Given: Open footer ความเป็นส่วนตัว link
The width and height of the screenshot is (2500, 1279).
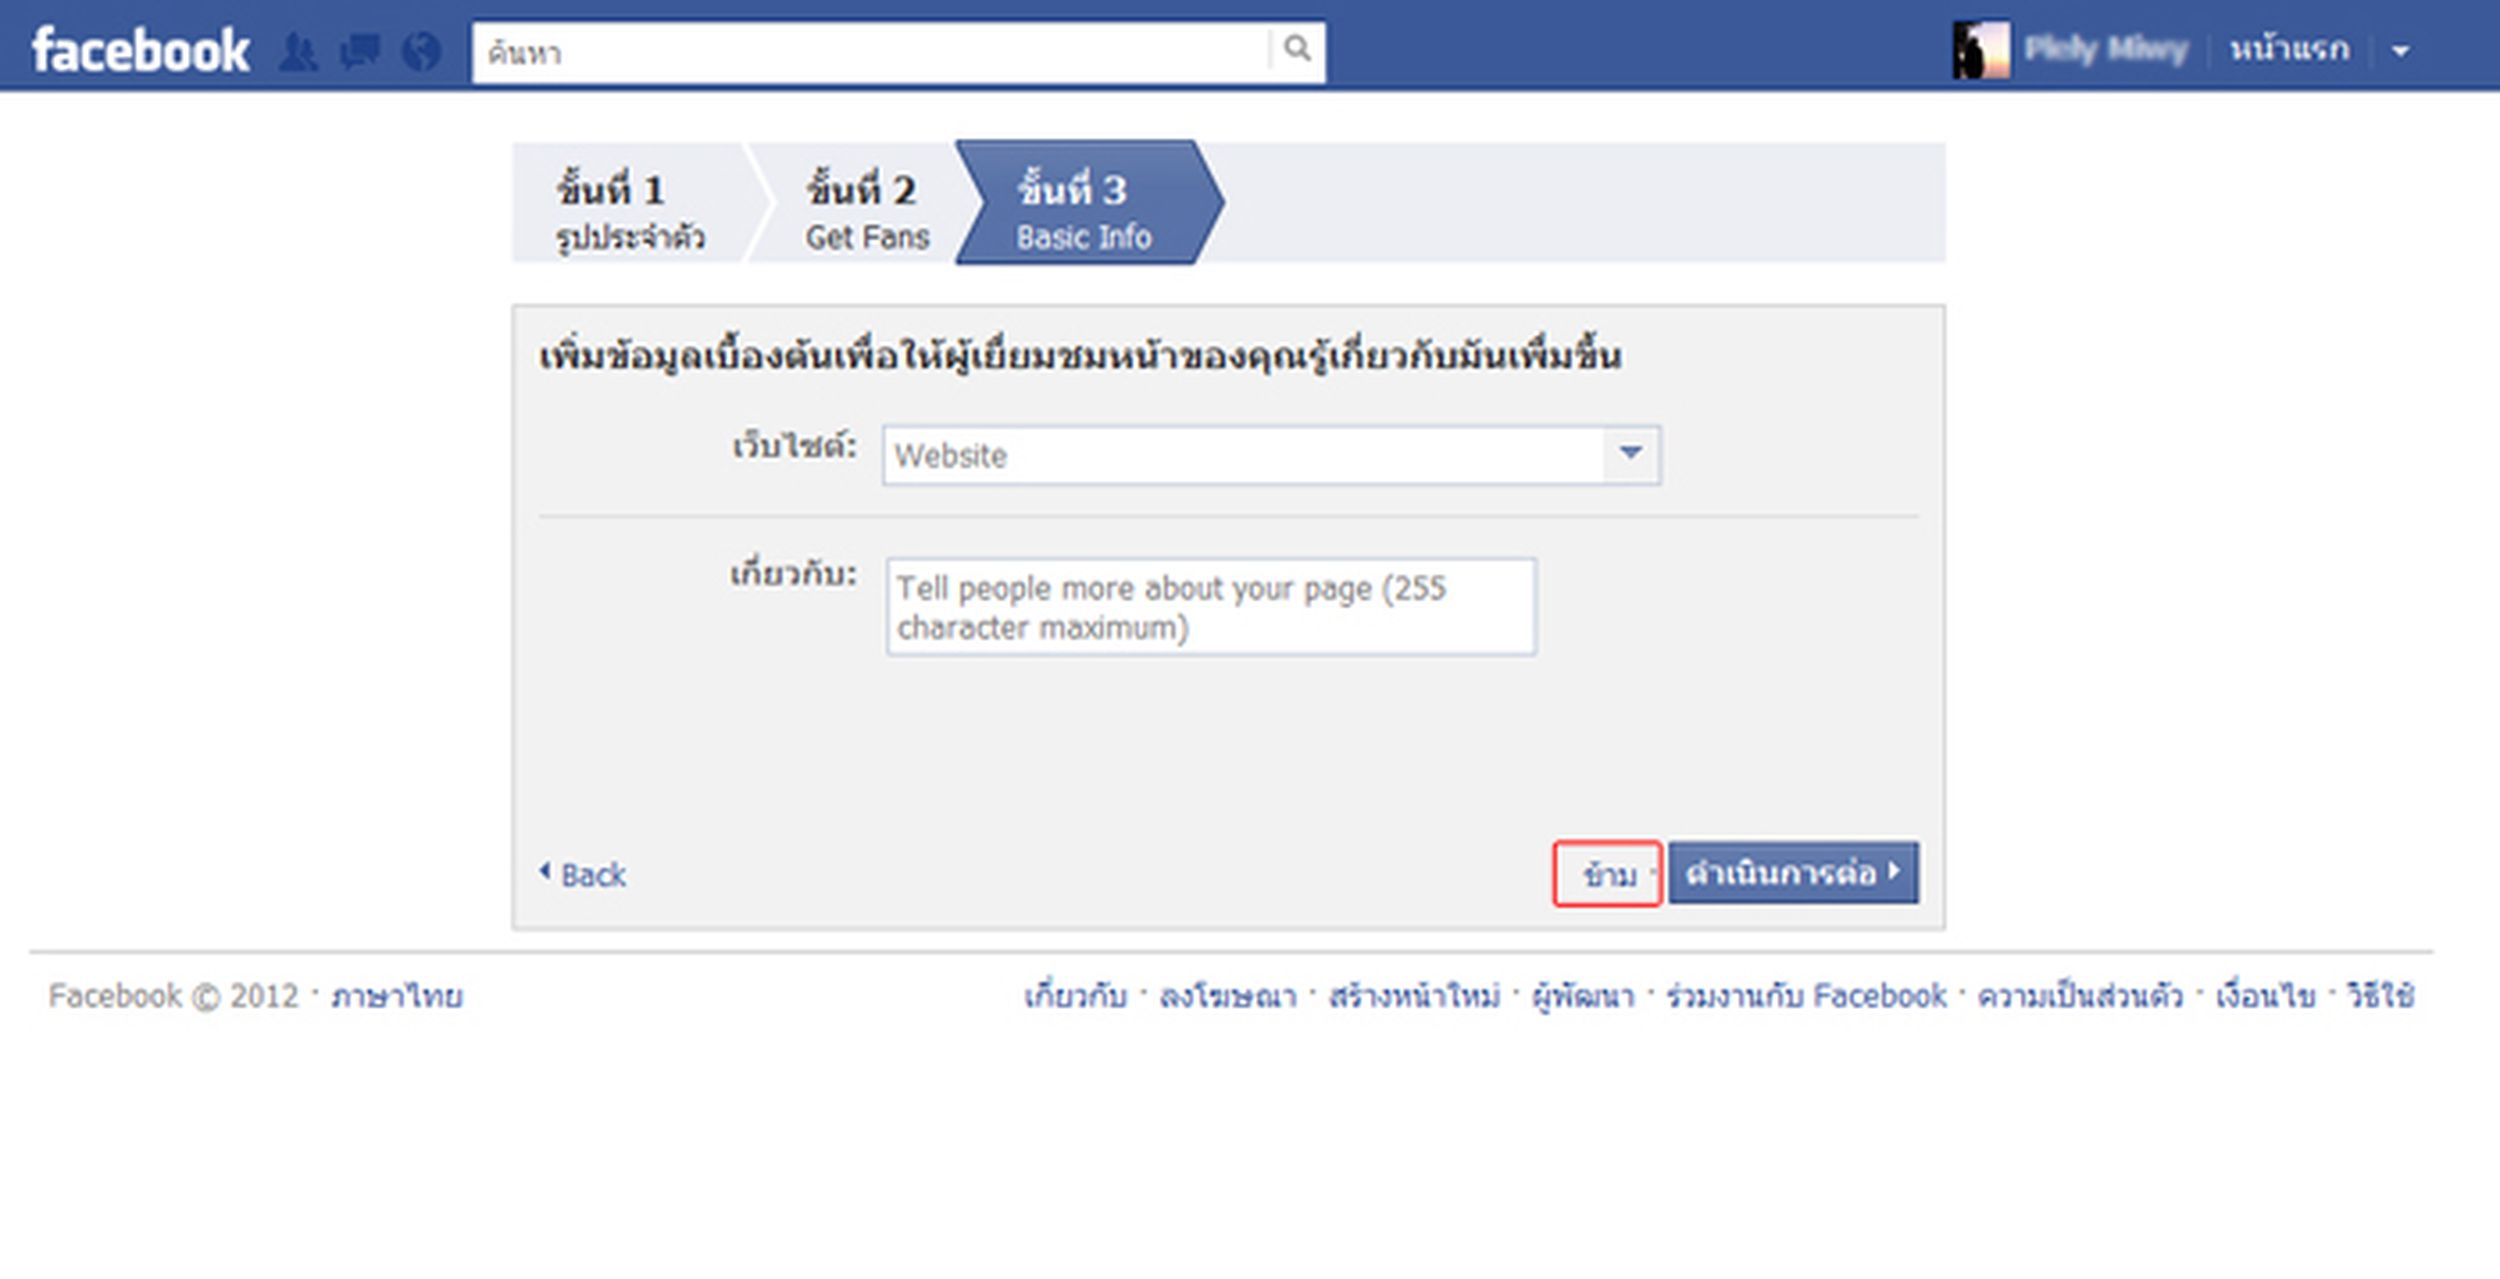Looking at the screenshot, I should (x=2080, y=996).
